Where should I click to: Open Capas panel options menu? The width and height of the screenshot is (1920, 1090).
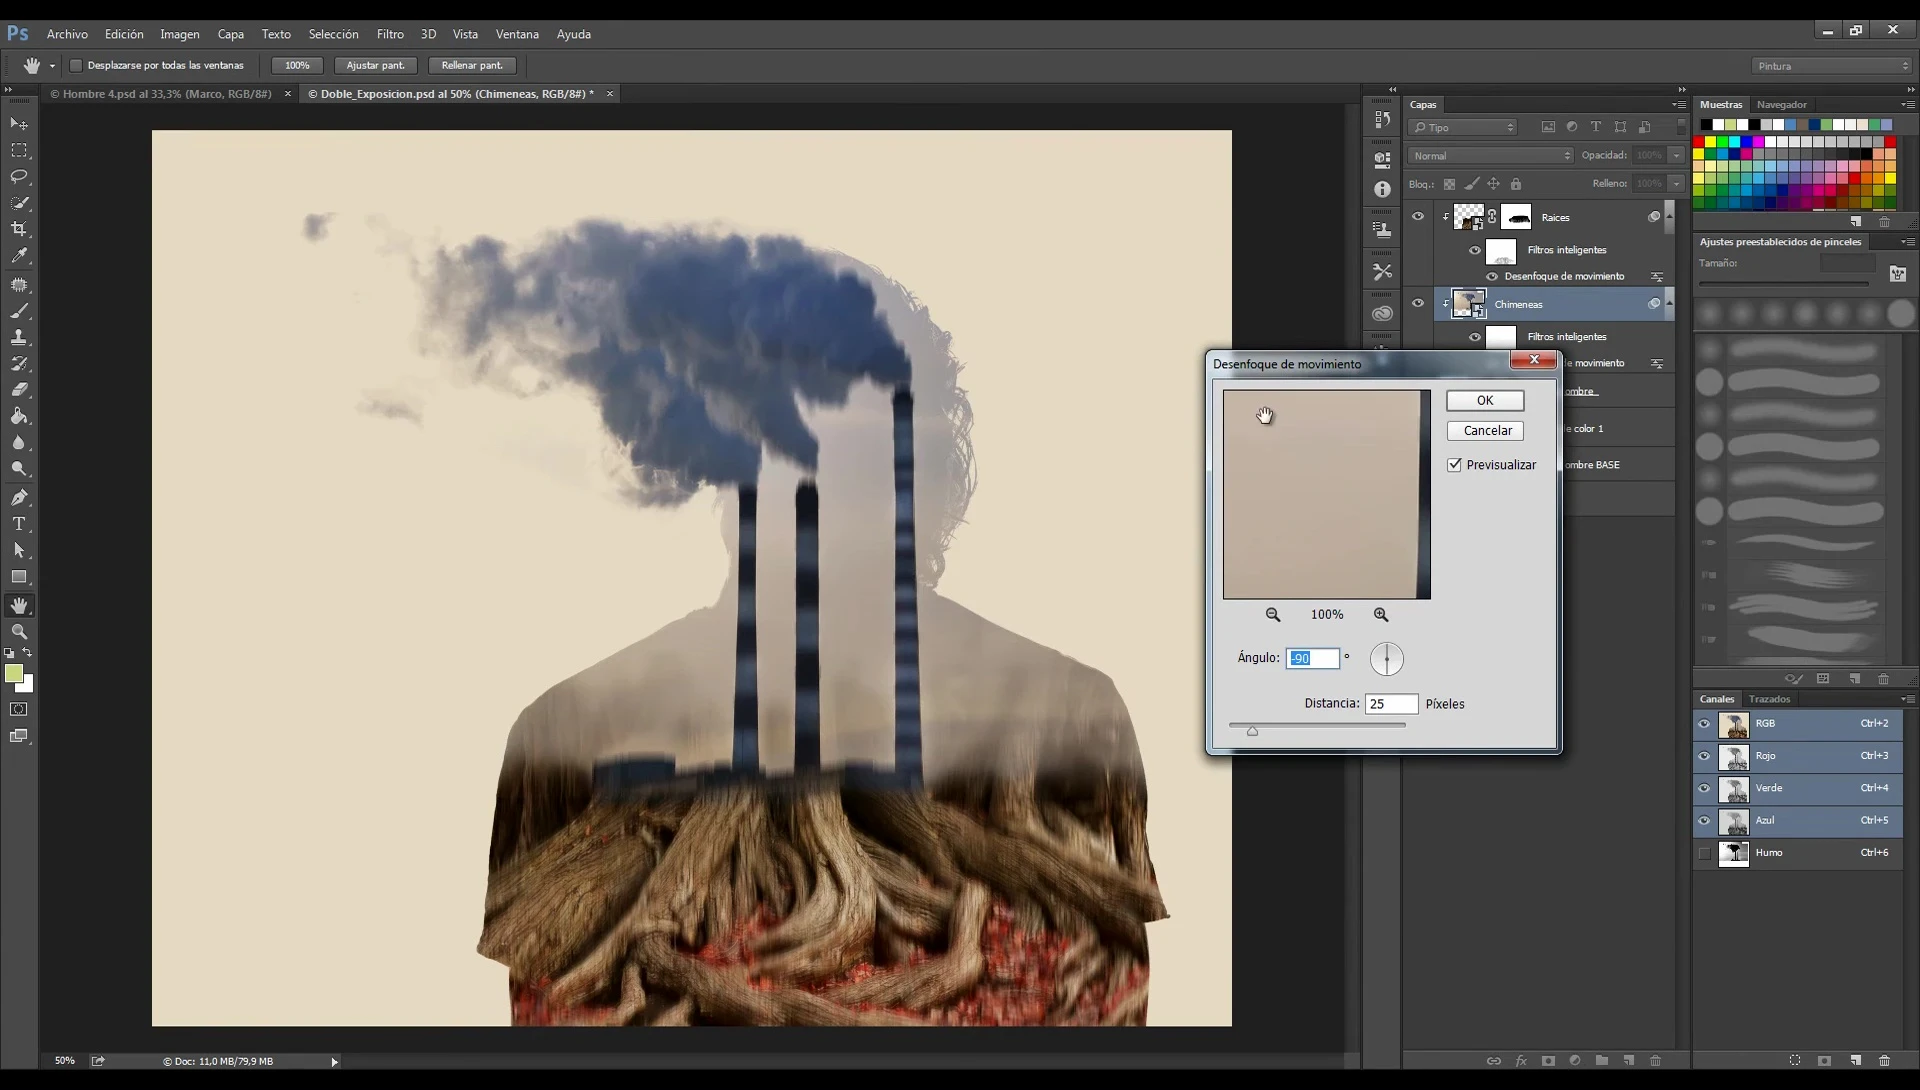coord(1678,104)
